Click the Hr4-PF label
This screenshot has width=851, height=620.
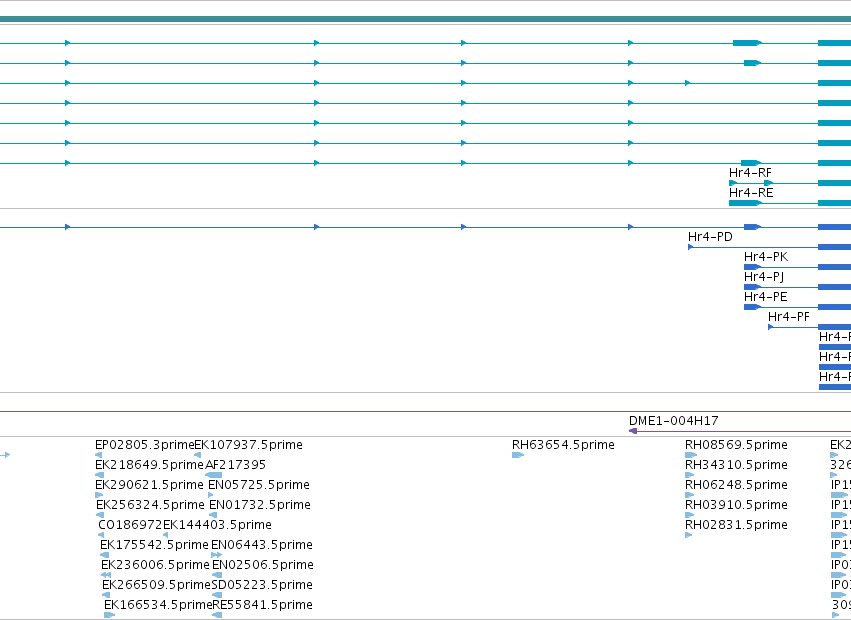point(789,317)
